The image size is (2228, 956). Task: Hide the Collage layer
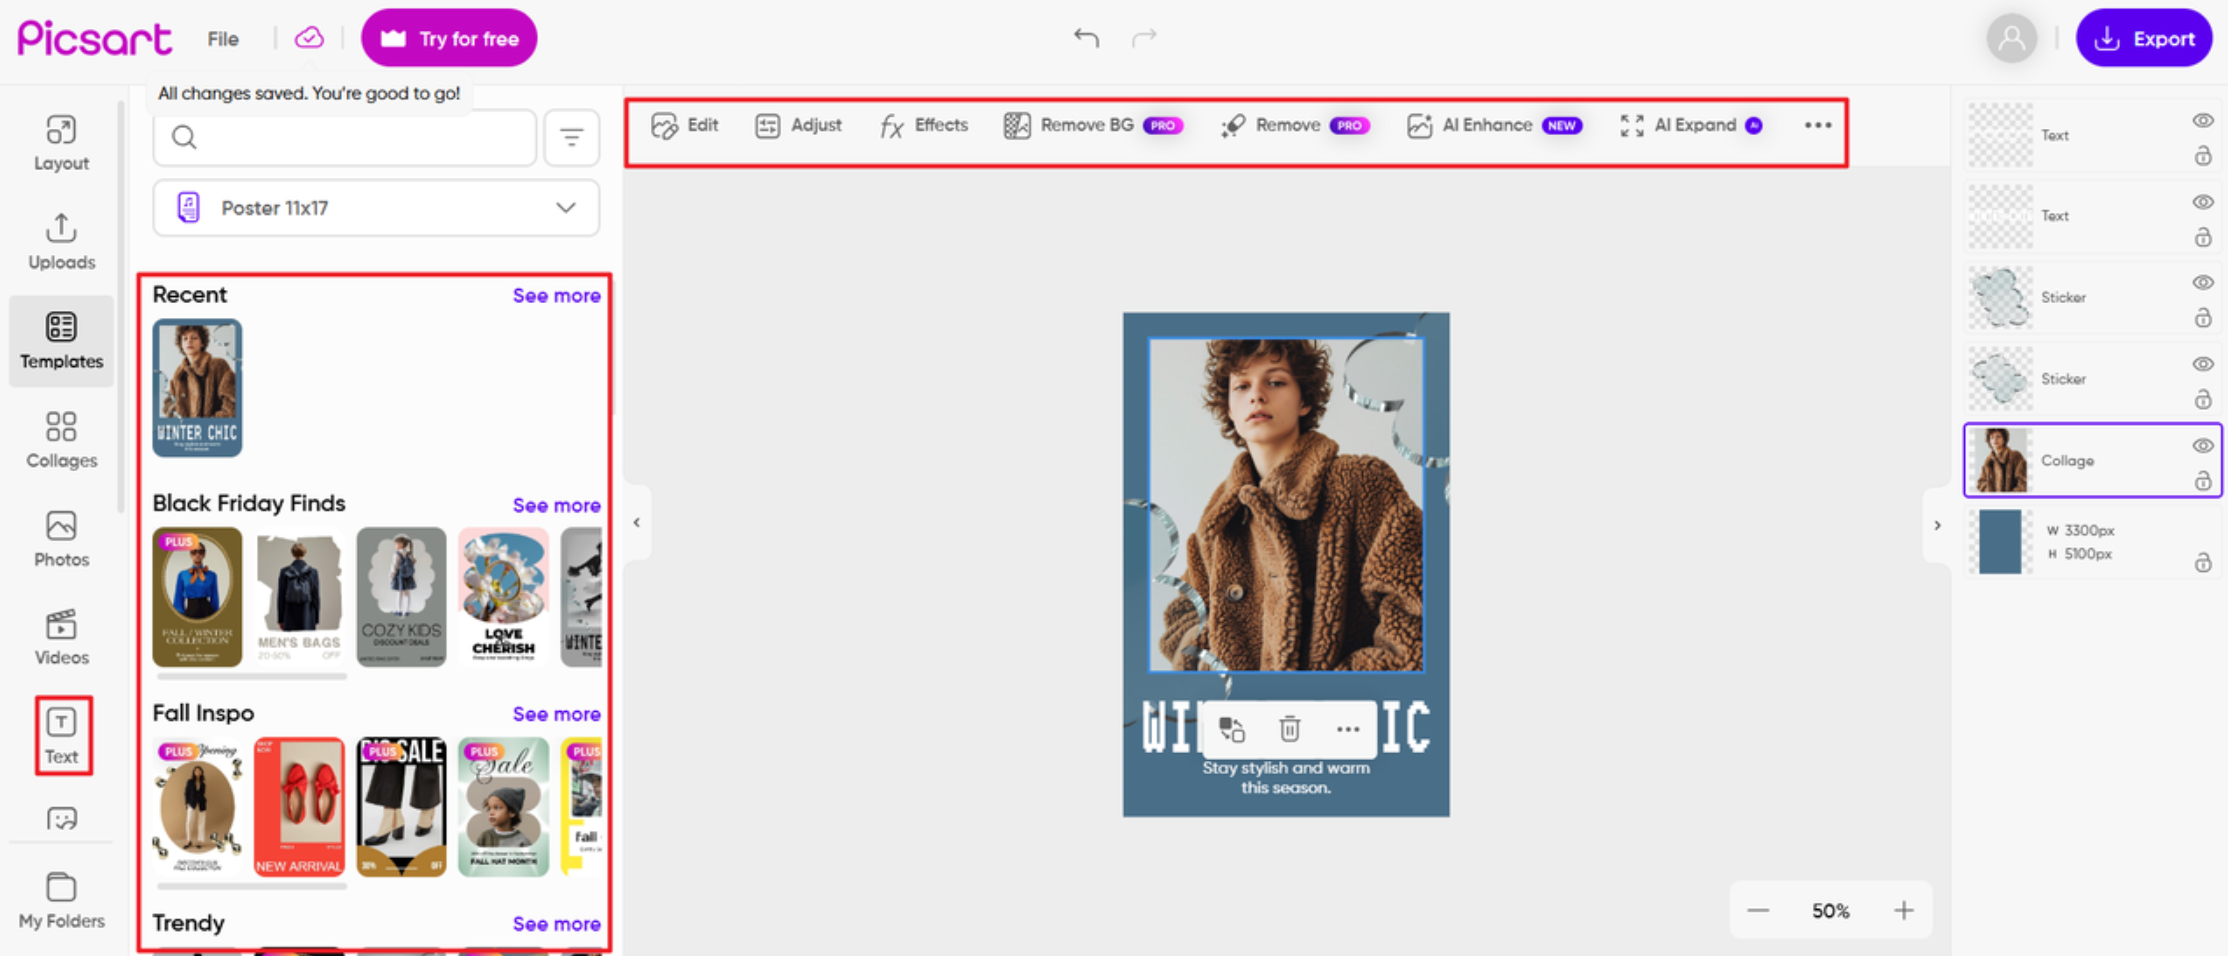tap(2203, 446)
